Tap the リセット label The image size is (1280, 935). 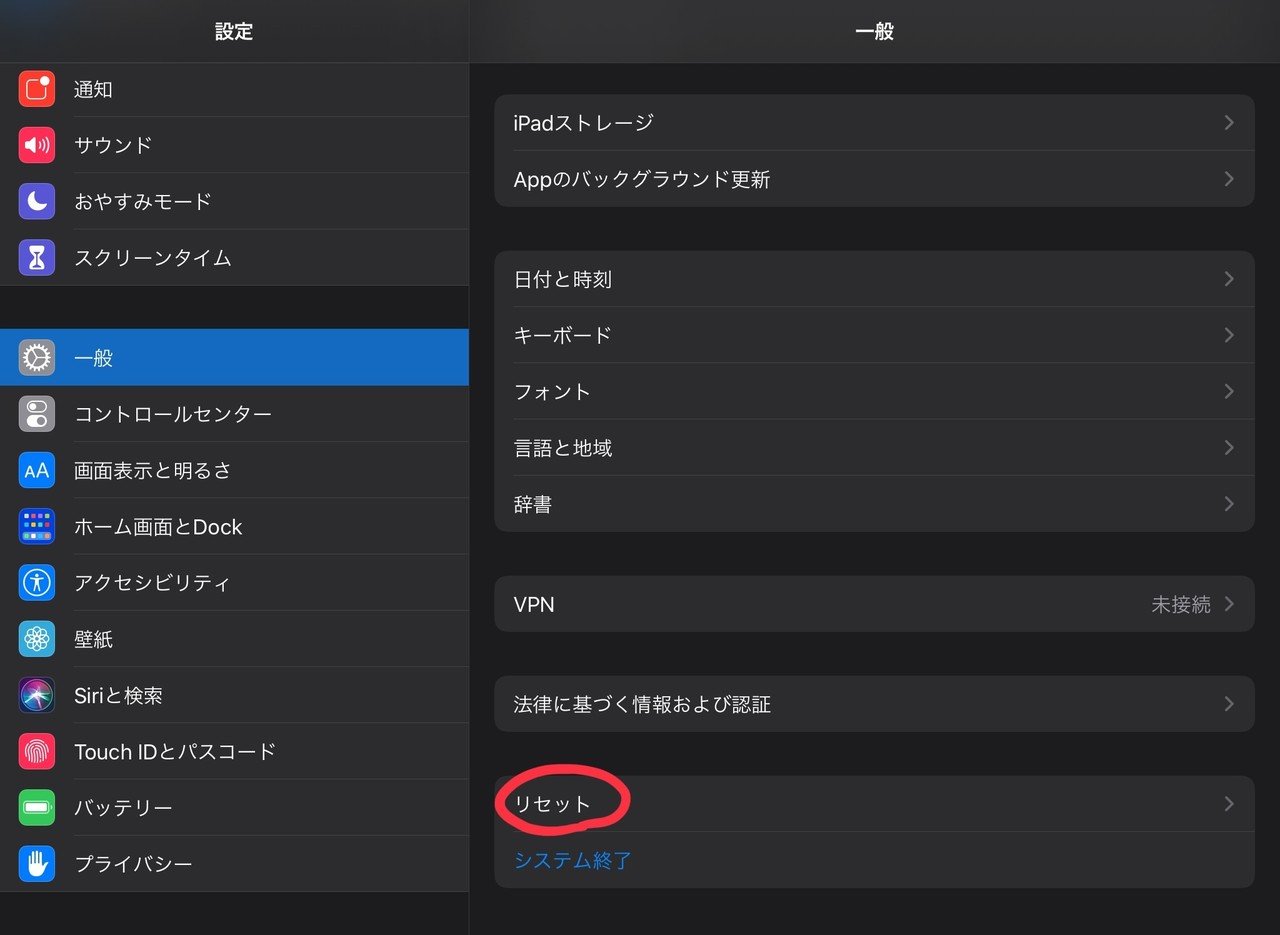pos(553,804)
